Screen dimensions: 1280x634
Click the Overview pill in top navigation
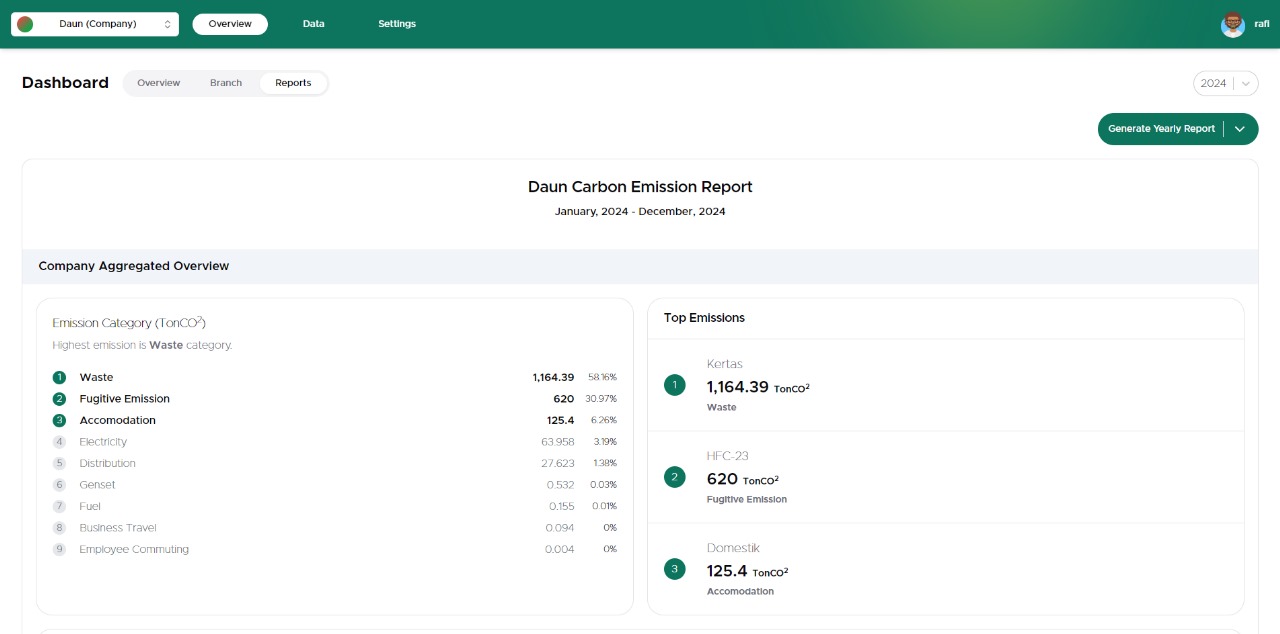[230, 24]
